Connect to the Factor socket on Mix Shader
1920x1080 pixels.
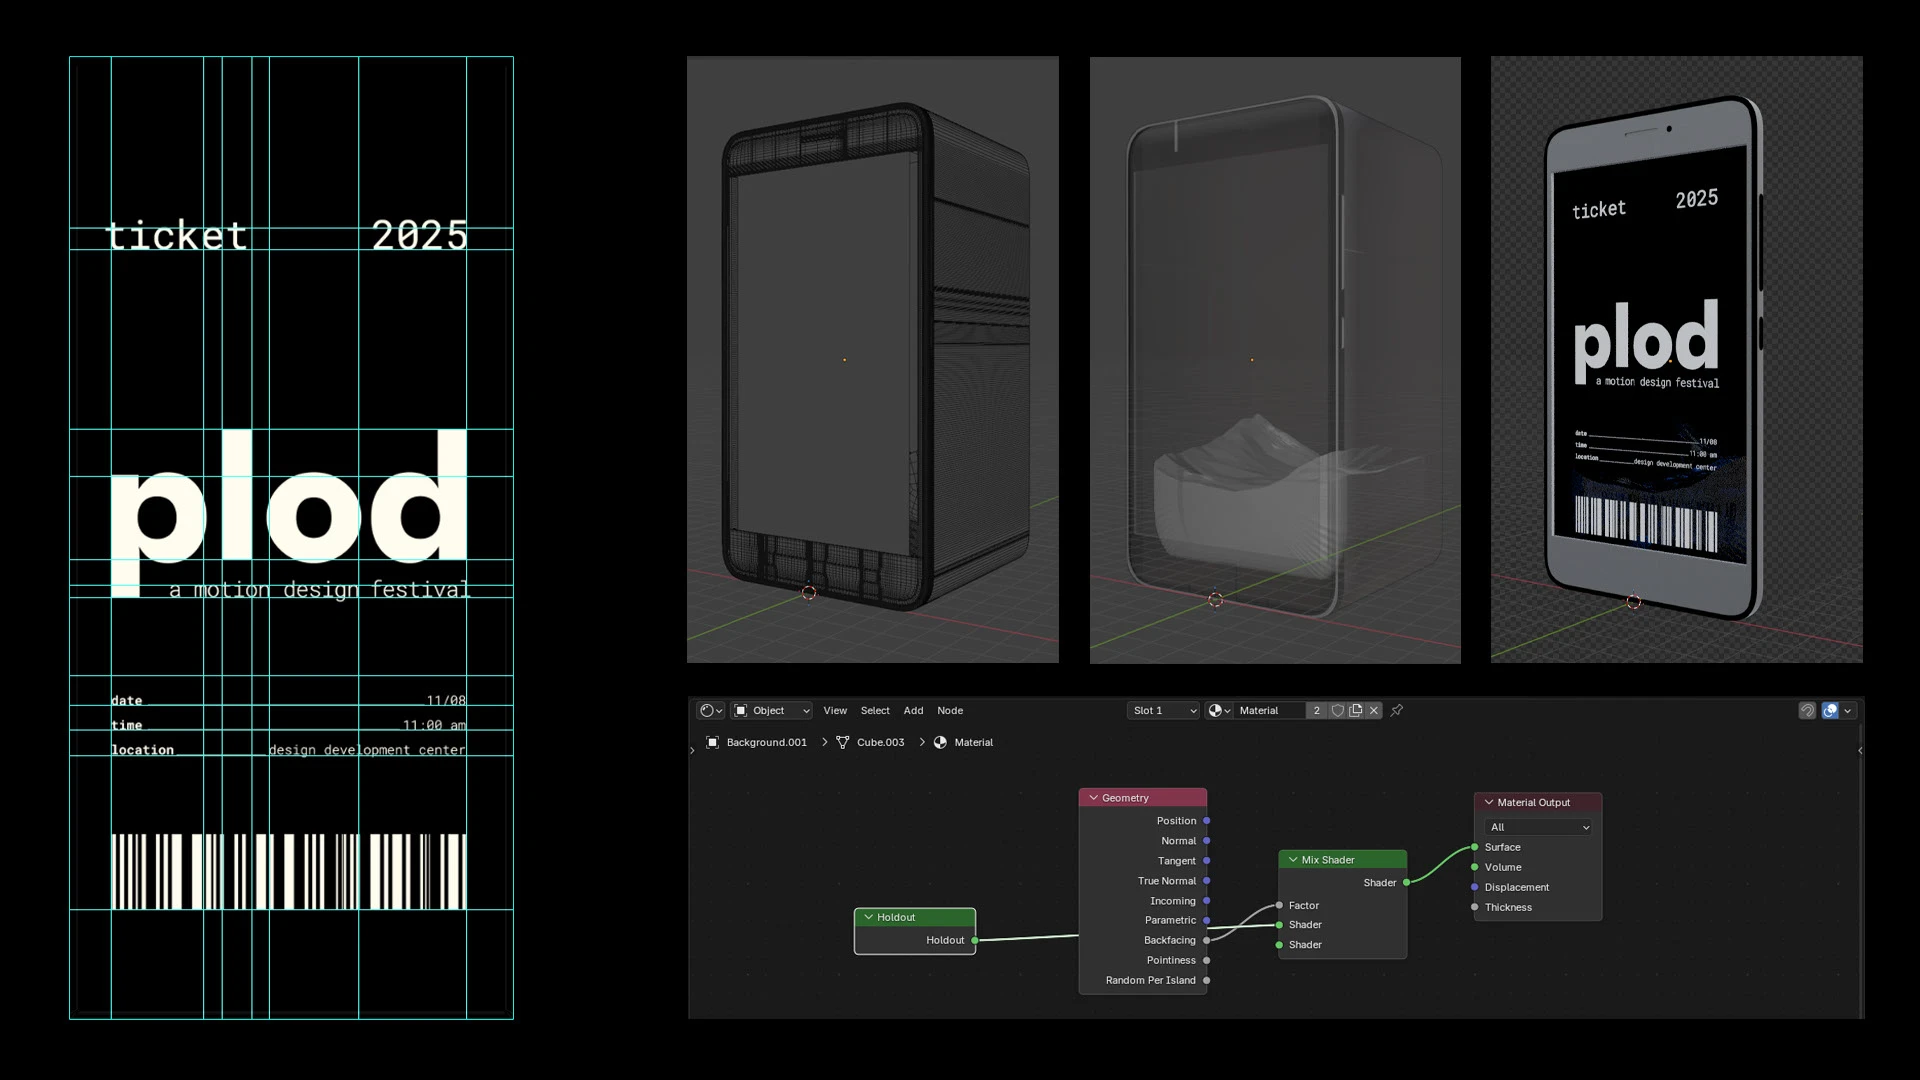[x=1281, y=905]
